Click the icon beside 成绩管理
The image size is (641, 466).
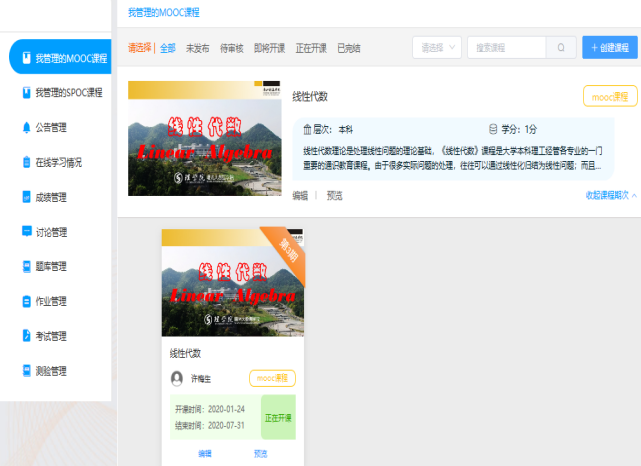pos(26,197)
